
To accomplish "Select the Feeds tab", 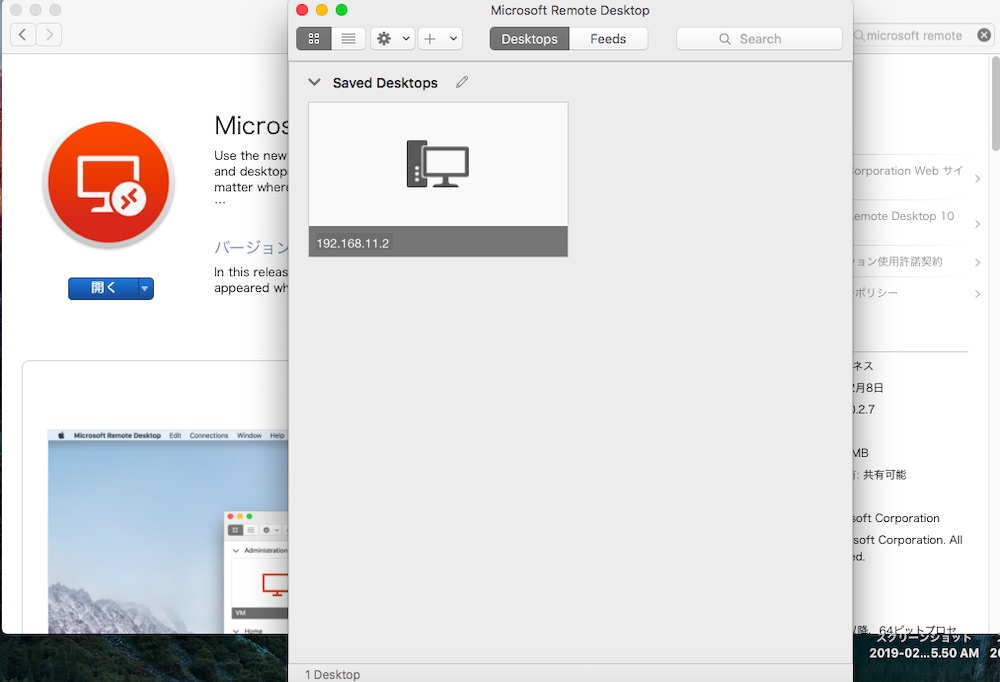I will (x=608, y=39).
